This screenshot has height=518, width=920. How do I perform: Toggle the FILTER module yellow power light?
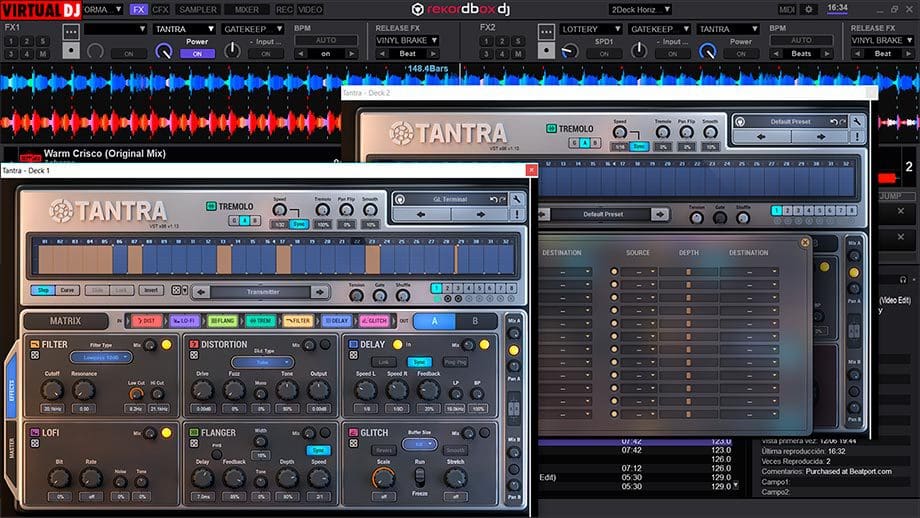[x=167, y=345]
